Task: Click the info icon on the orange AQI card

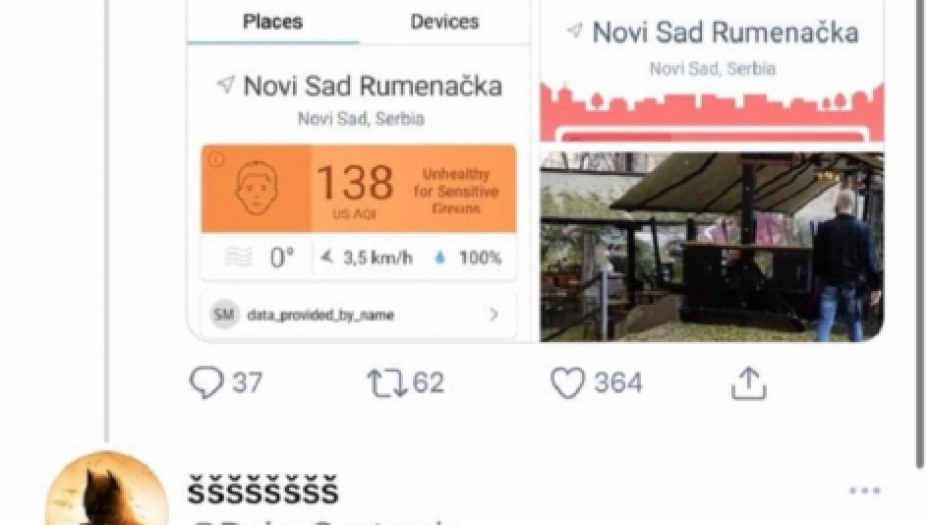Action: click(216, 159)
